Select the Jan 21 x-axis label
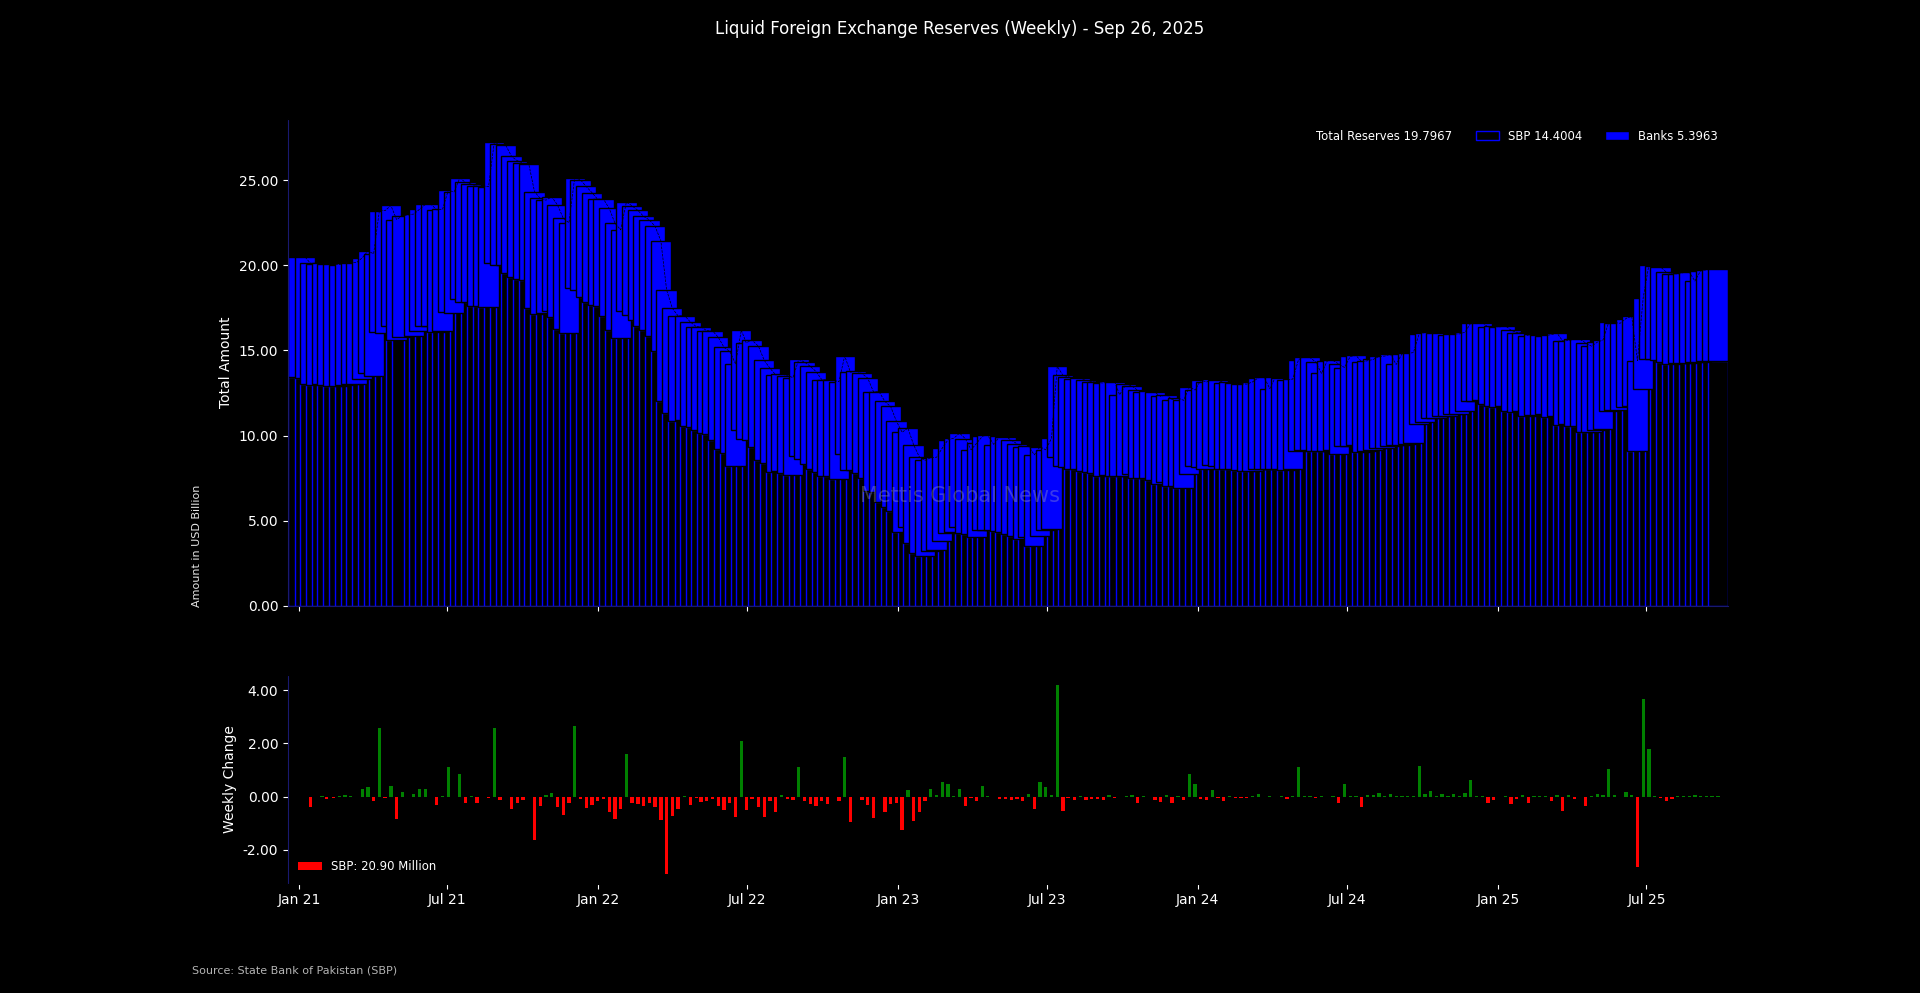 coord(299,899)
